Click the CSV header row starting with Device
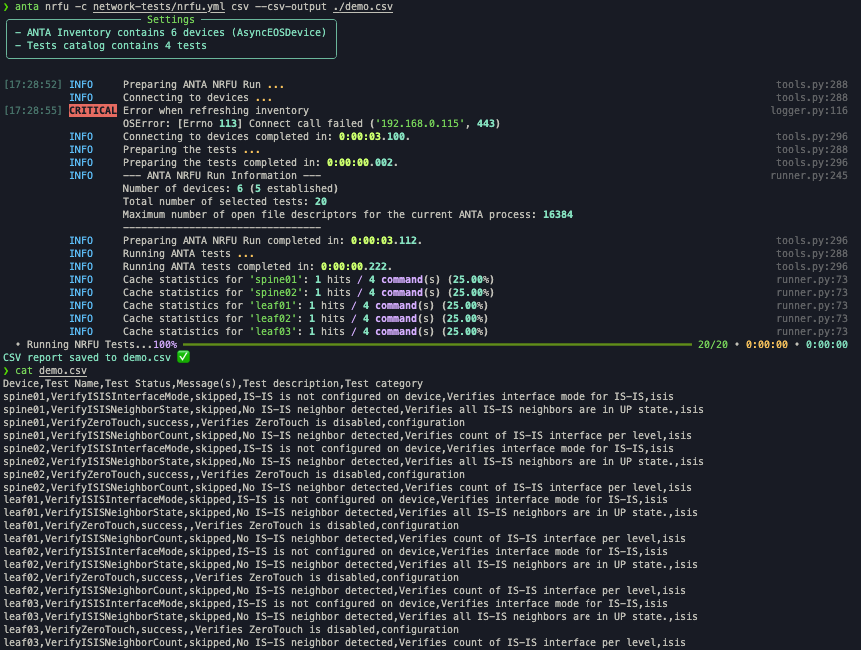The height and width of the screenshot is (650, 861). [x=212, y=383]
